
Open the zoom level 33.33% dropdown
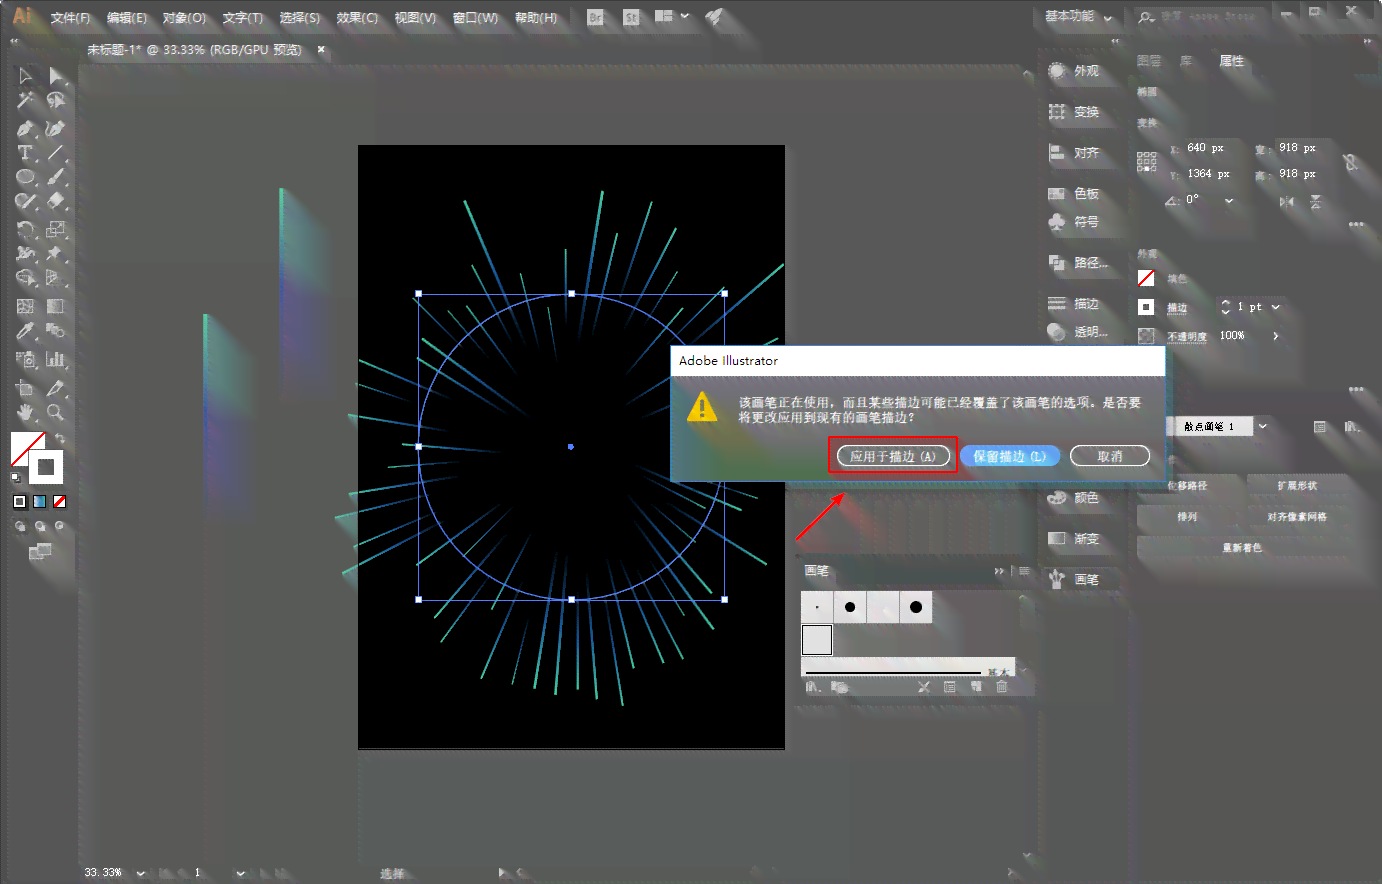click(140, 873)
